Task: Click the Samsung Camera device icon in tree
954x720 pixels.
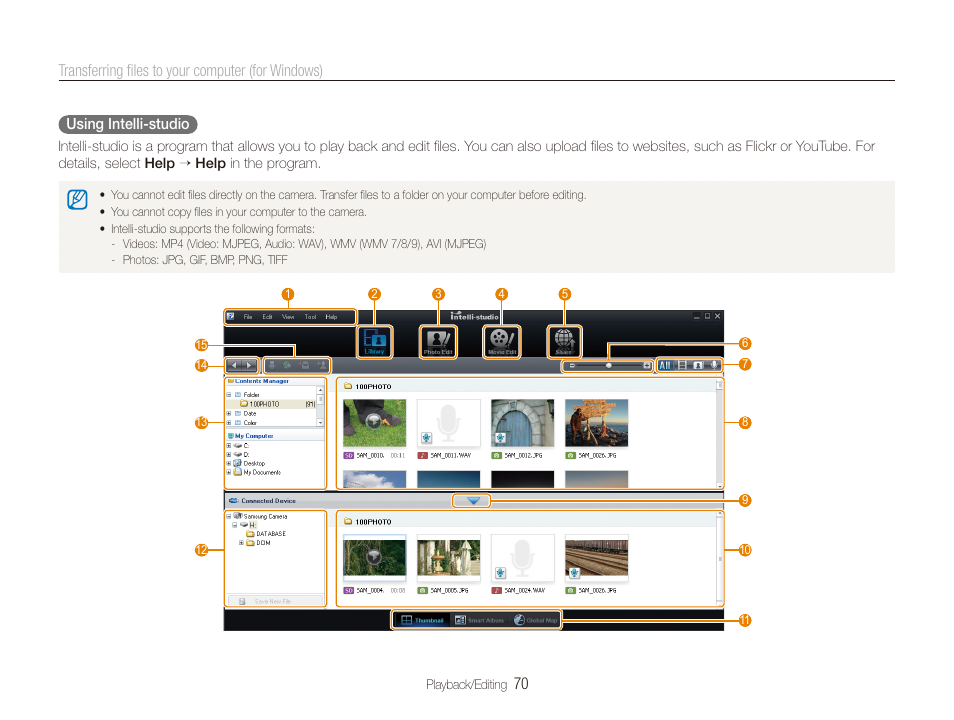Action: tap(238, 516)
